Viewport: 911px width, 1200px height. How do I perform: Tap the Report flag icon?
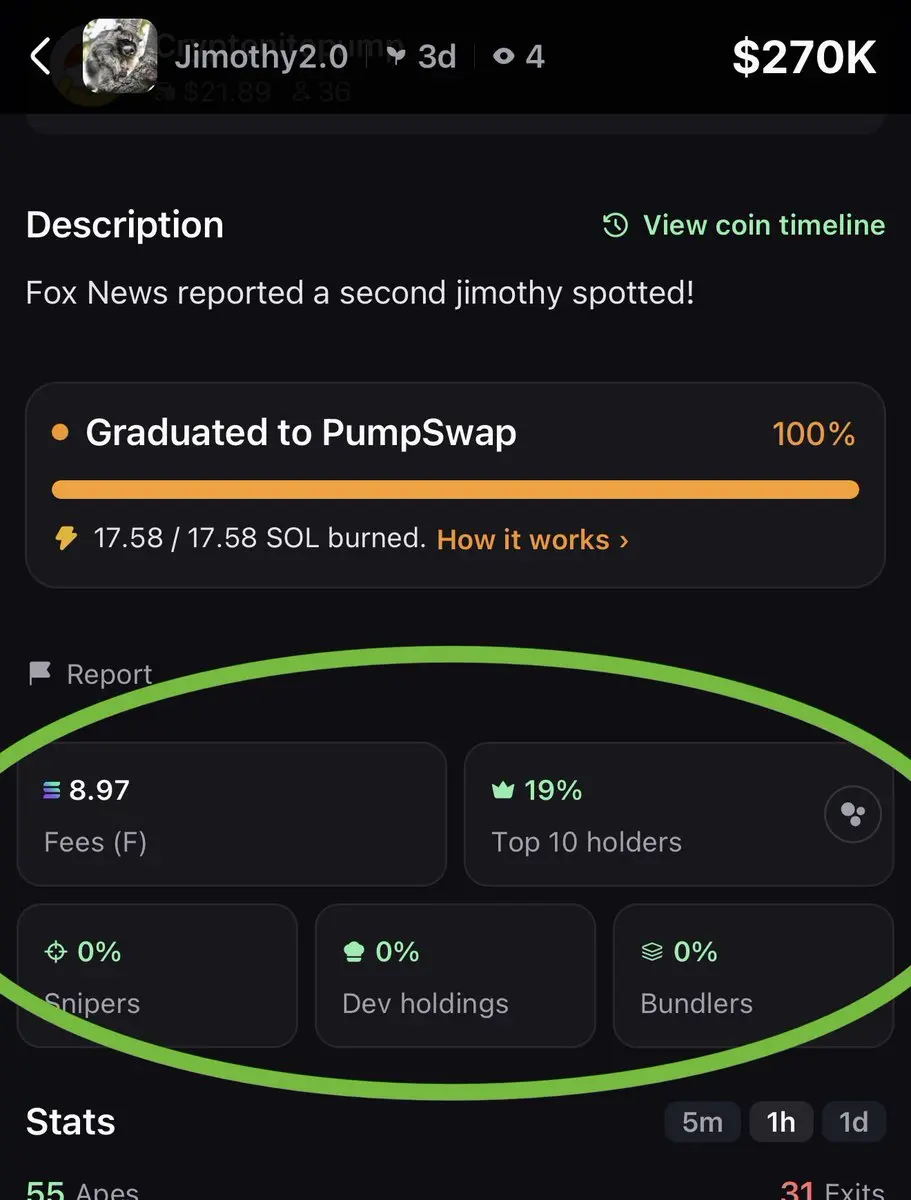[x=39, y=674]
